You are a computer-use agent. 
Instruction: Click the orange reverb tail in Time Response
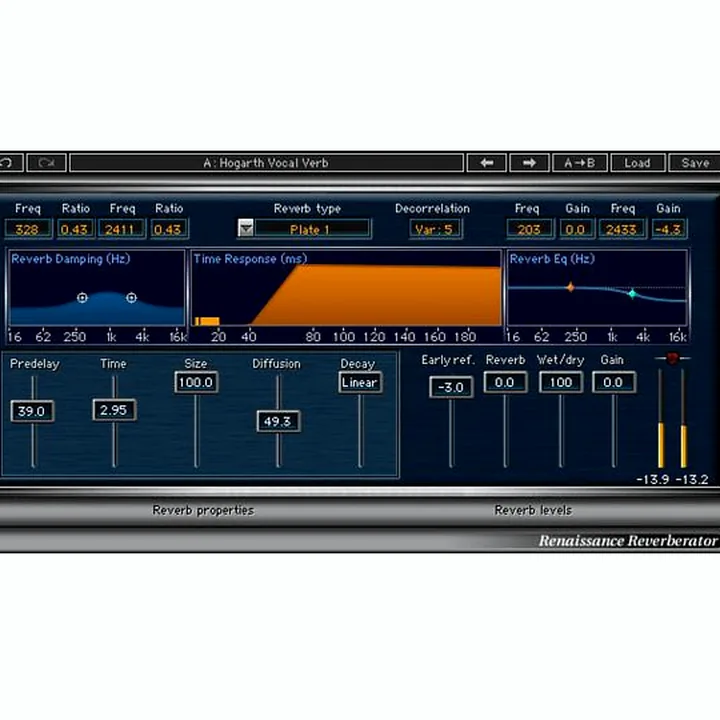381,296
